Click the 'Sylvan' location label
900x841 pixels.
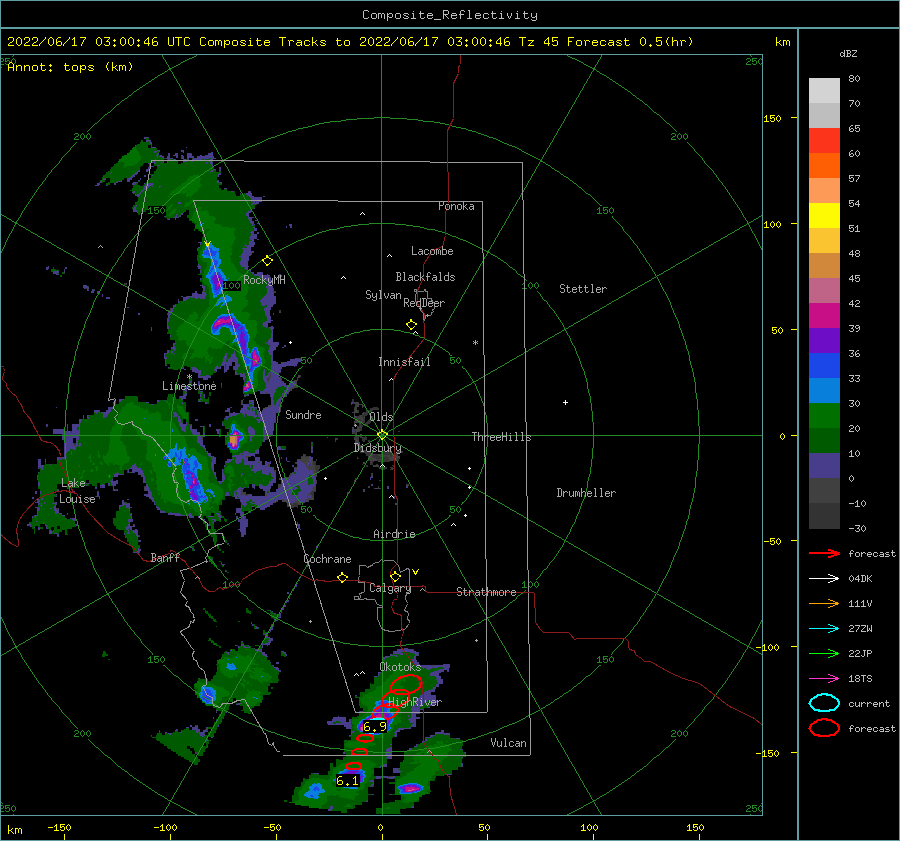[x=383, y=294]
